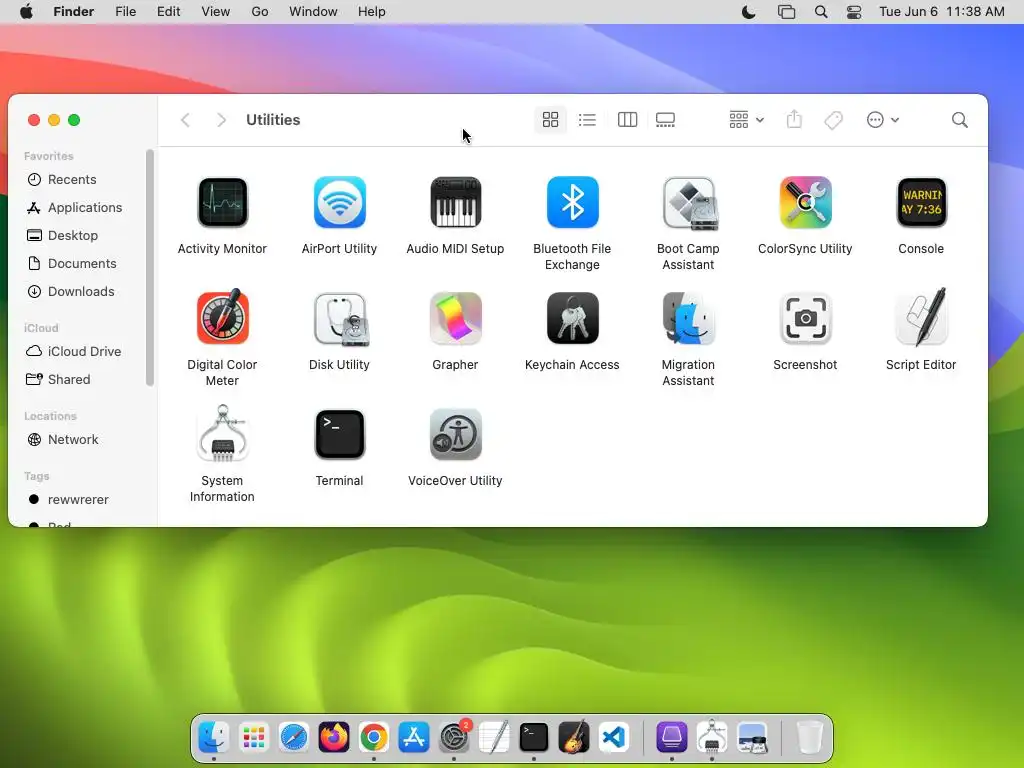Open Applications in the sidebar

tap(84, 208)
